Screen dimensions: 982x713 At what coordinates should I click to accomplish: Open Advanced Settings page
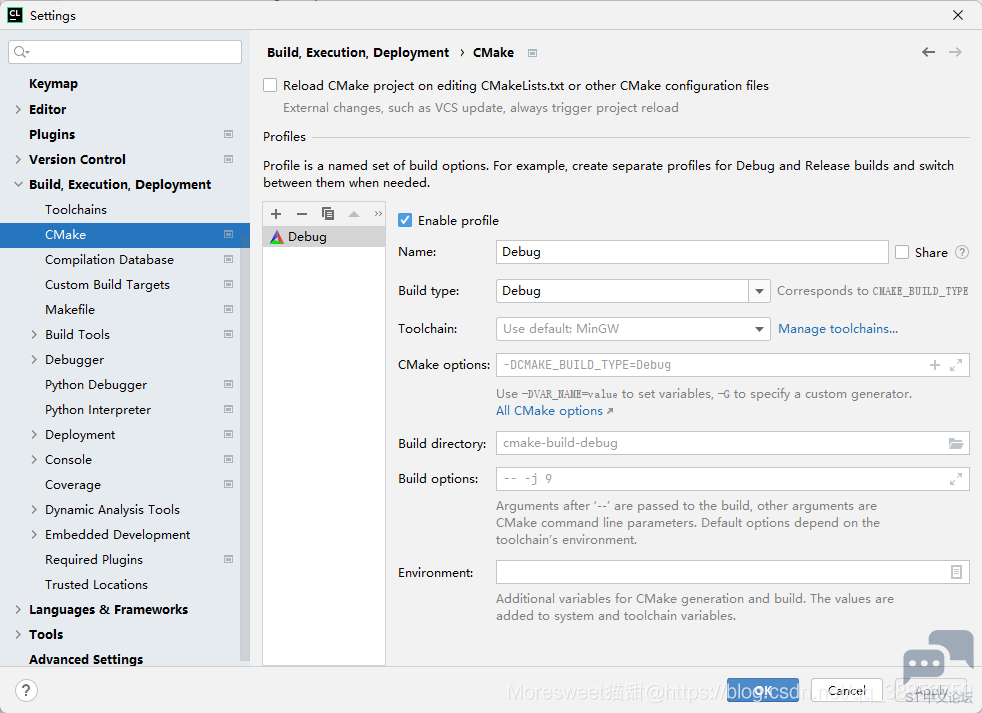(x=86, y=659)
